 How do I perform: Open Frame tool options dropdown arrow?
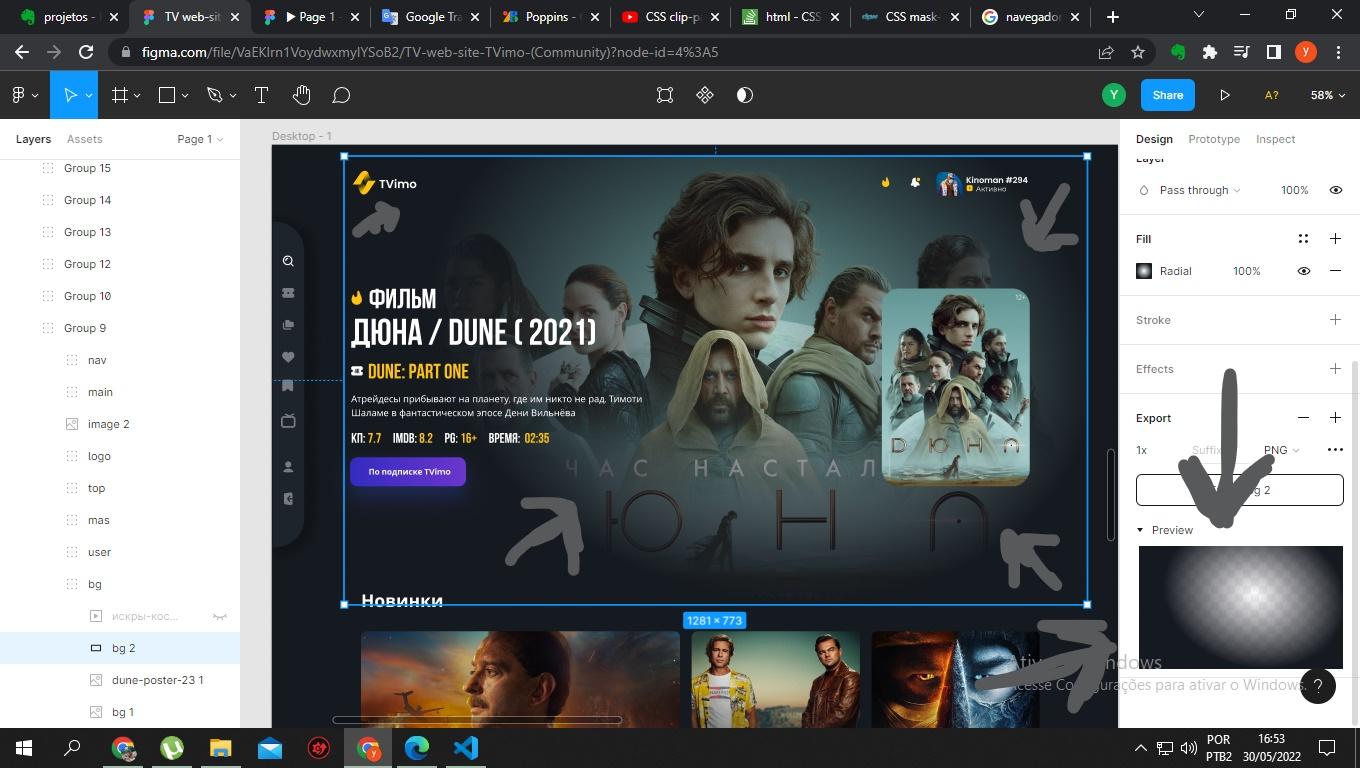[137, 96]
